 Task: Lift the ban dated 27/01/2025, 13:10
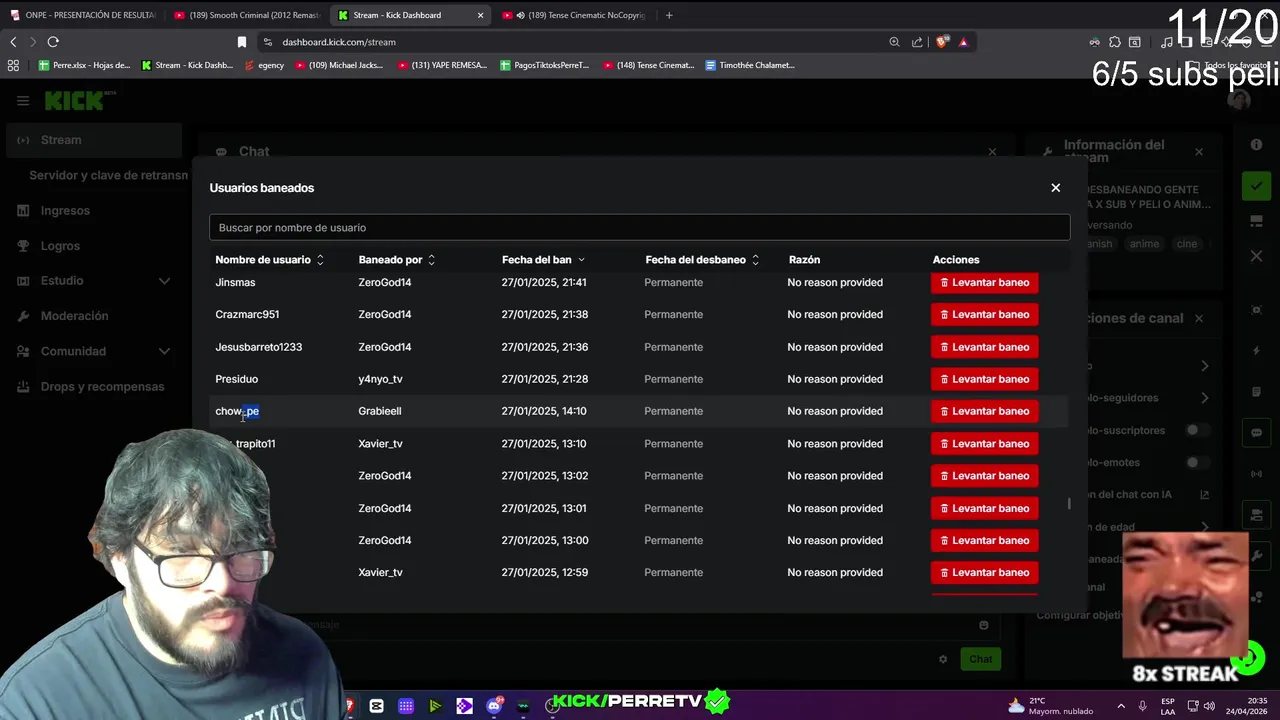(984, 444)
